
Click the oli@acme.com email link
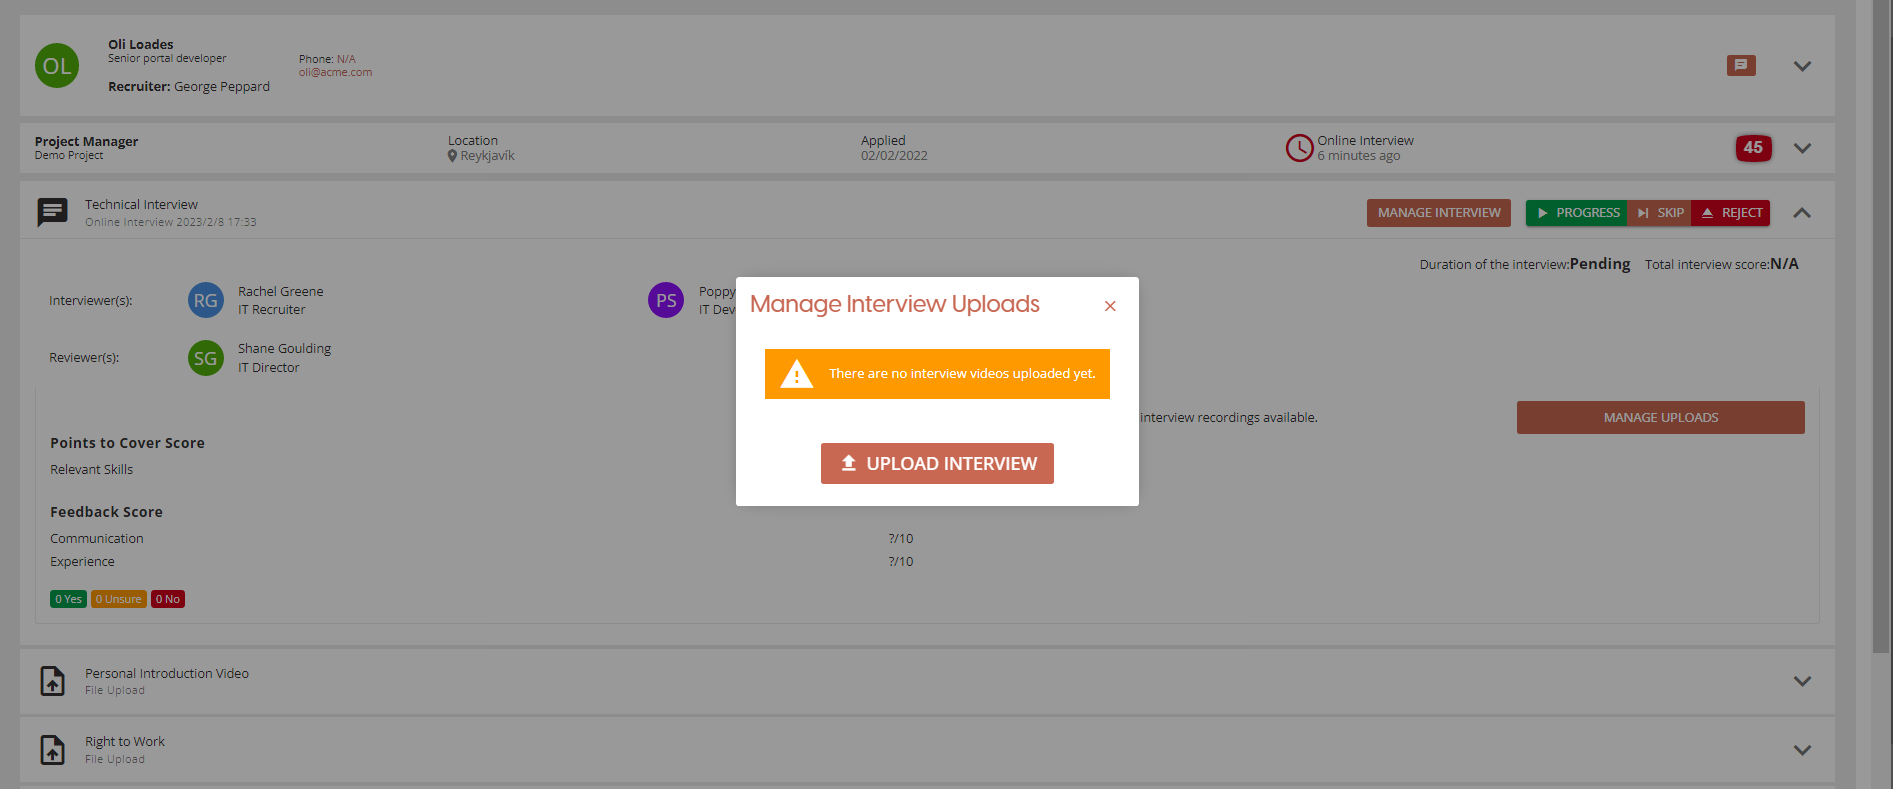click(335, 72)
